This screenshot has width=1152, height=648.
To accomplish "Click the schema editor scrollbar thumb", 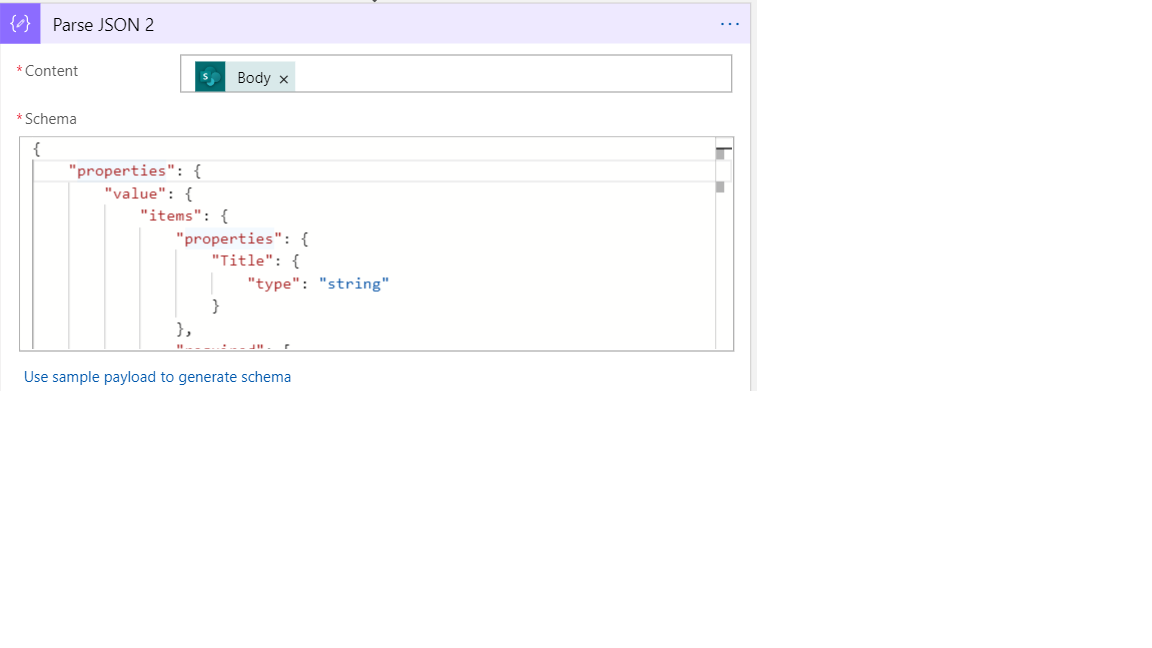I will (x=721, y=188).
